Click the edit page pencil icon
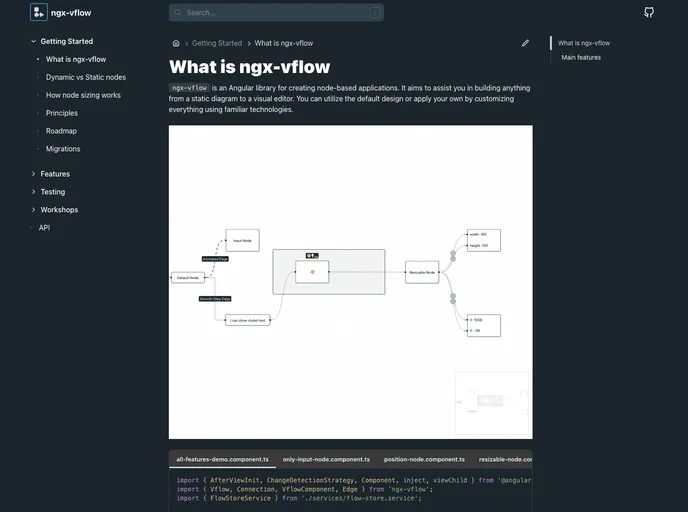 525,43
